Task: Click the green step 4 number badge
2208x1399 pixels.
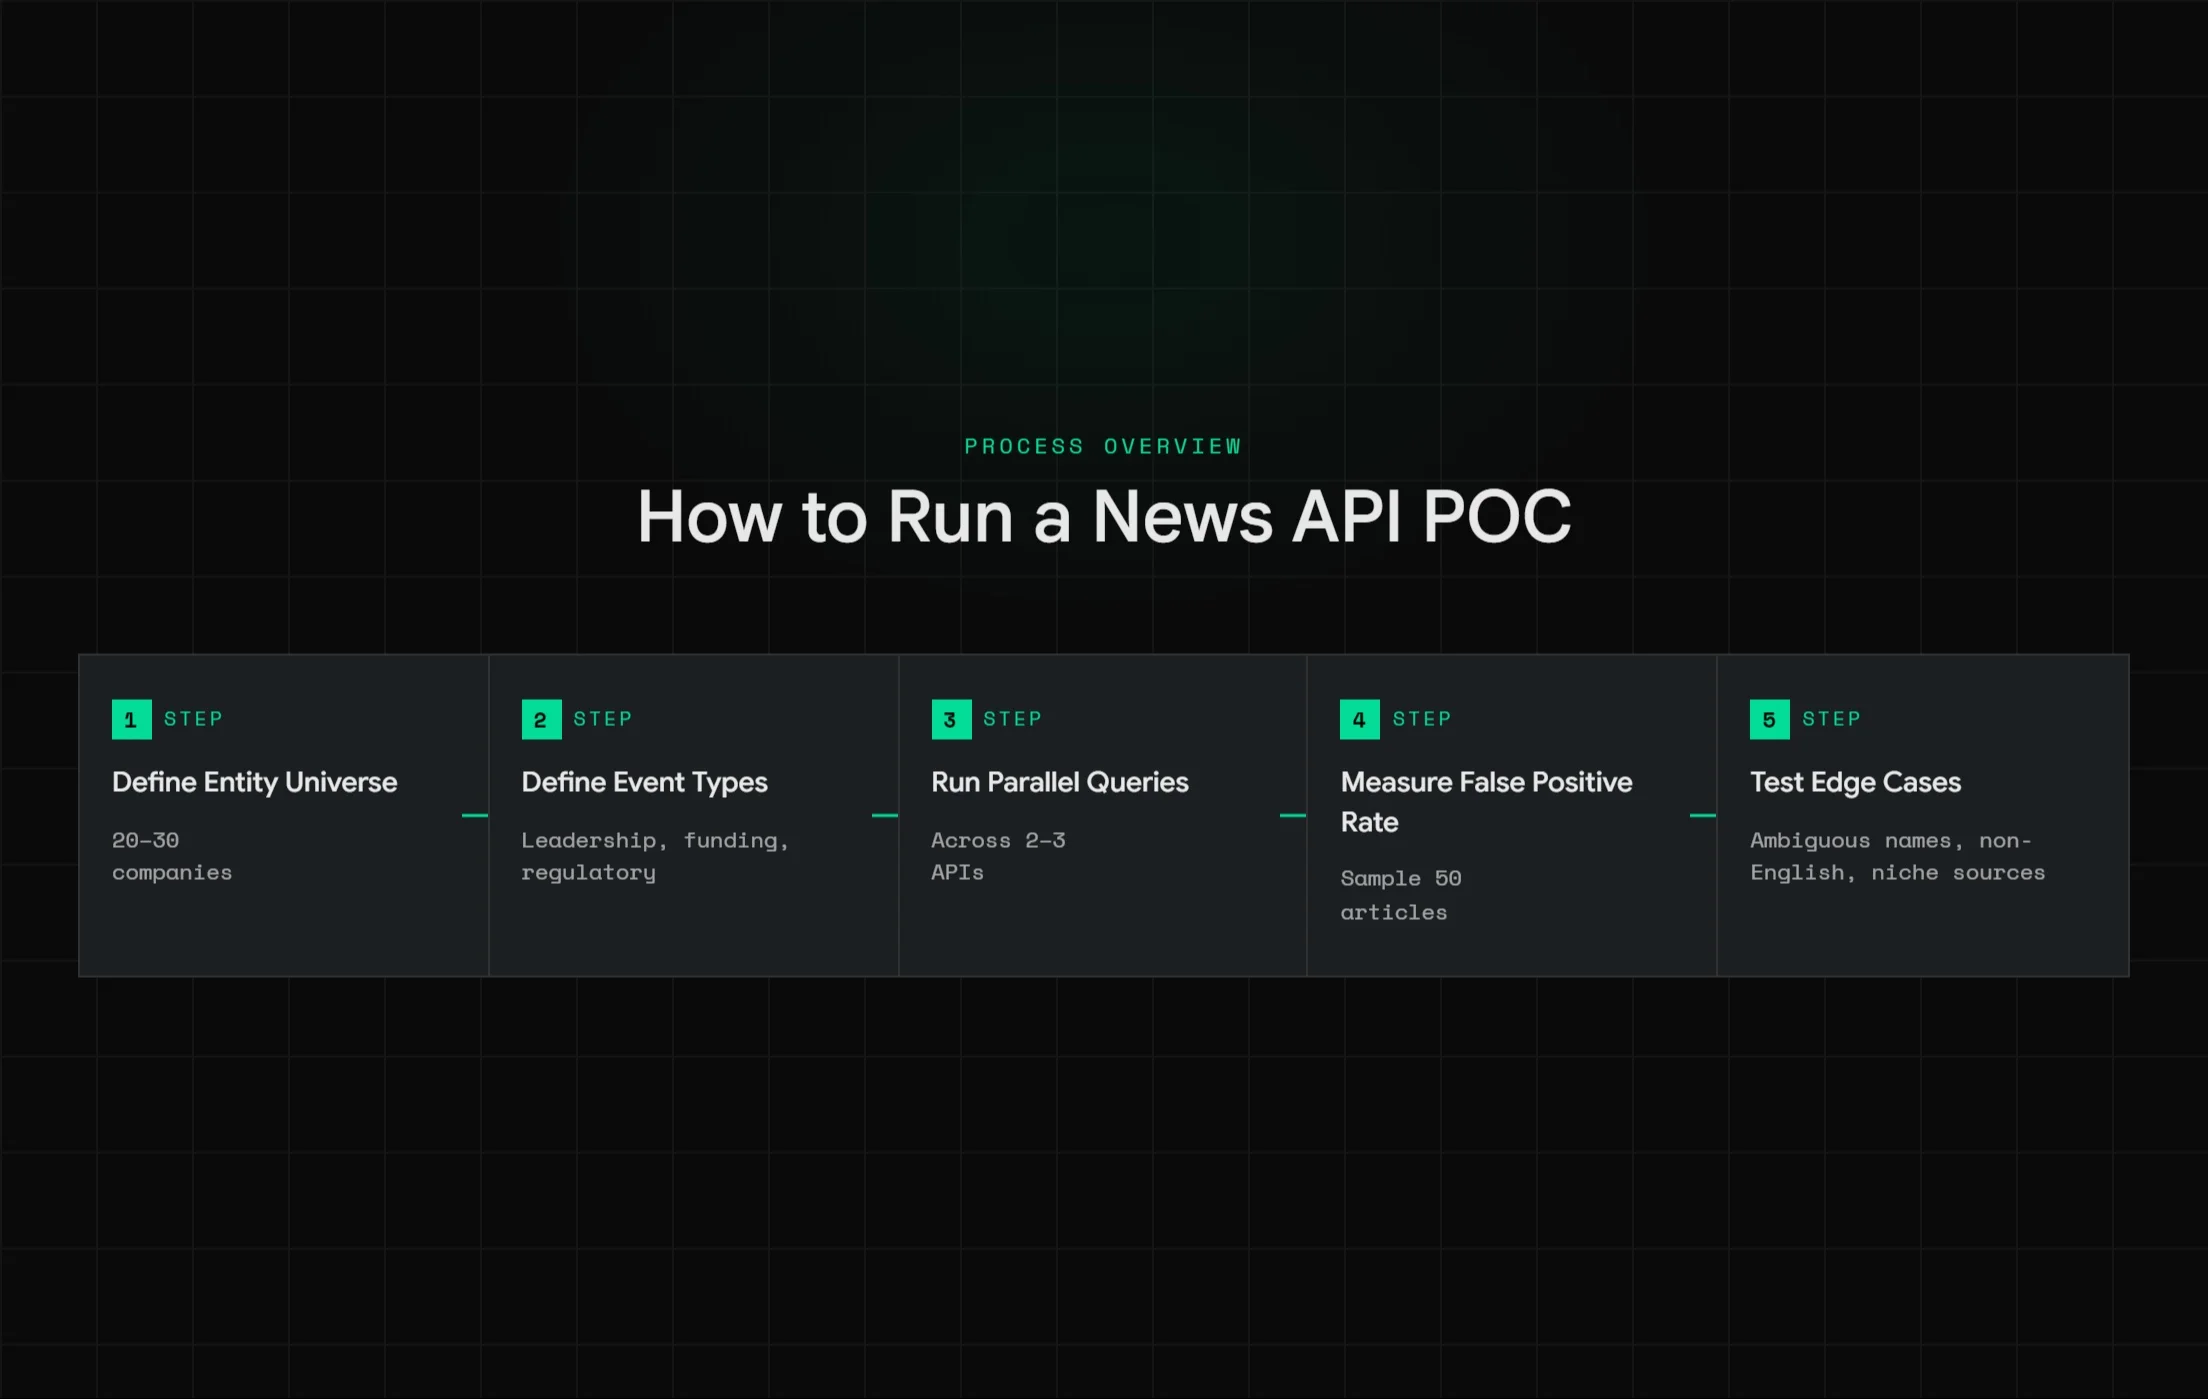Action: [x=1359, y=719]
